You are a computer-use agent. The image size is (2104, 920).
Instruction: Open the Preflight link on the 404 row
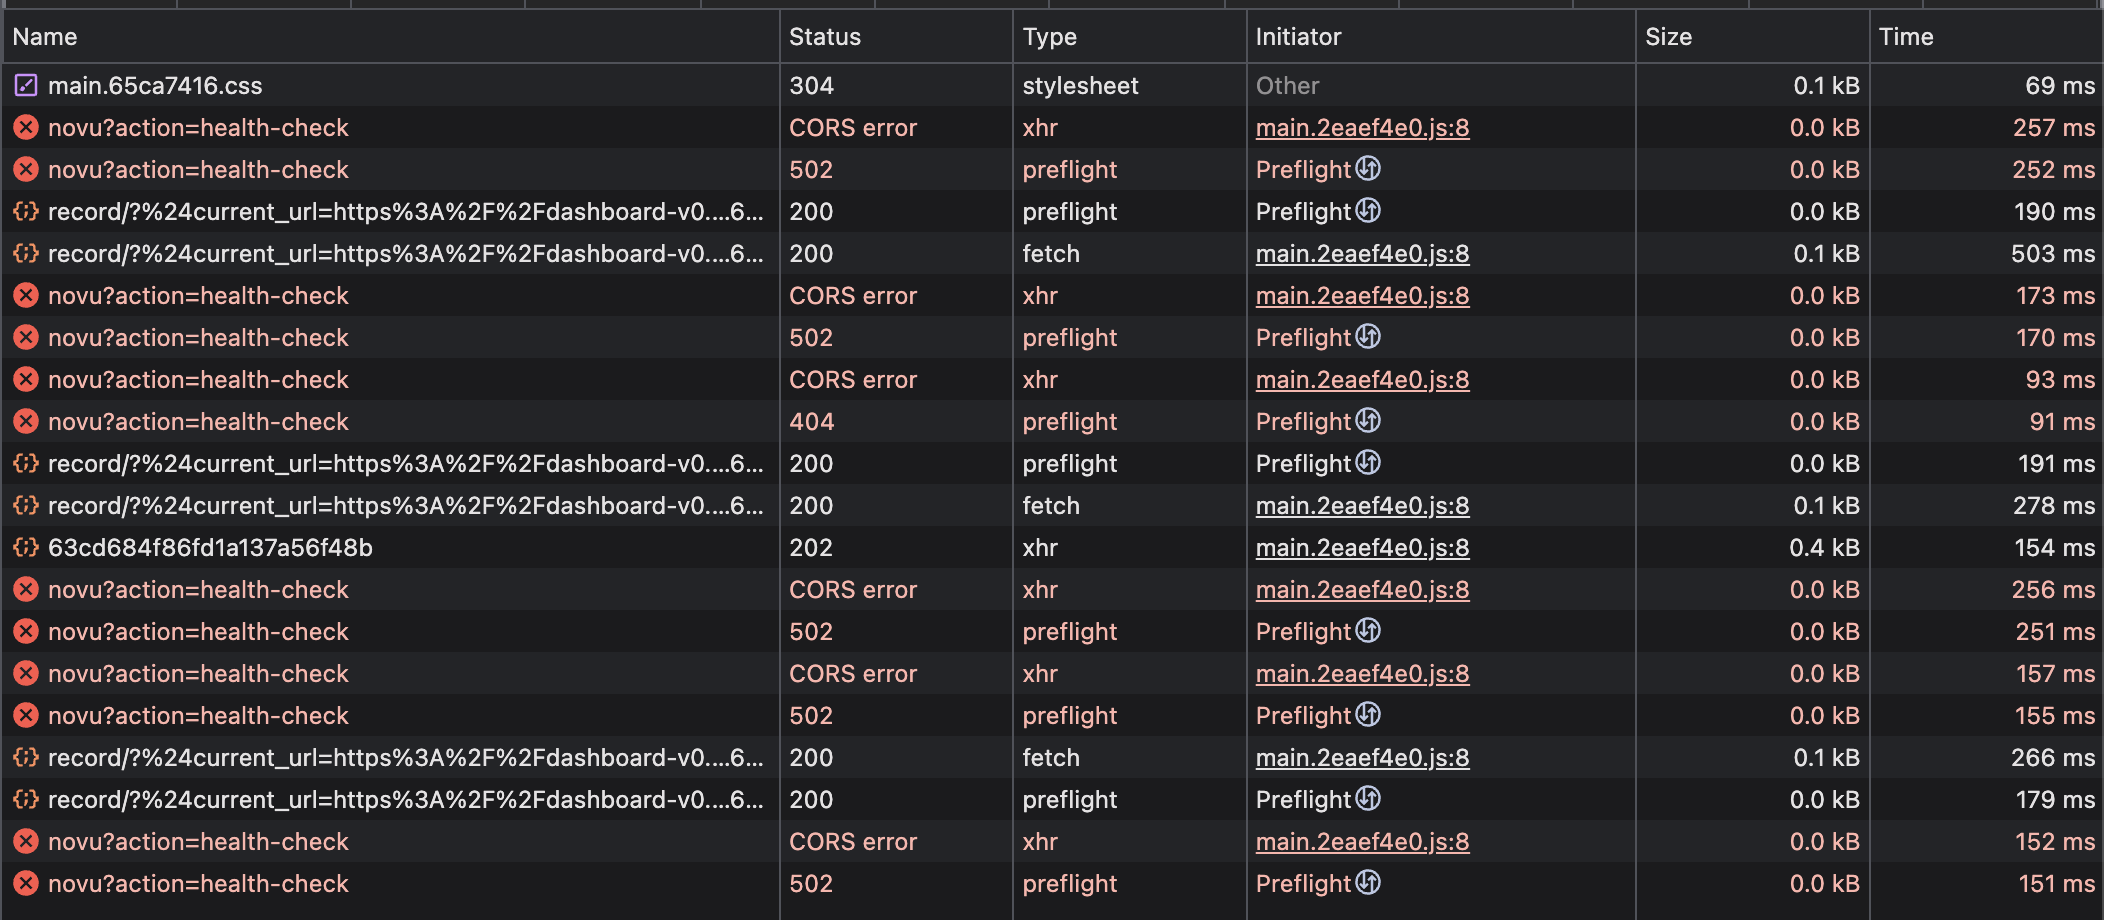tap(1303, 422)
